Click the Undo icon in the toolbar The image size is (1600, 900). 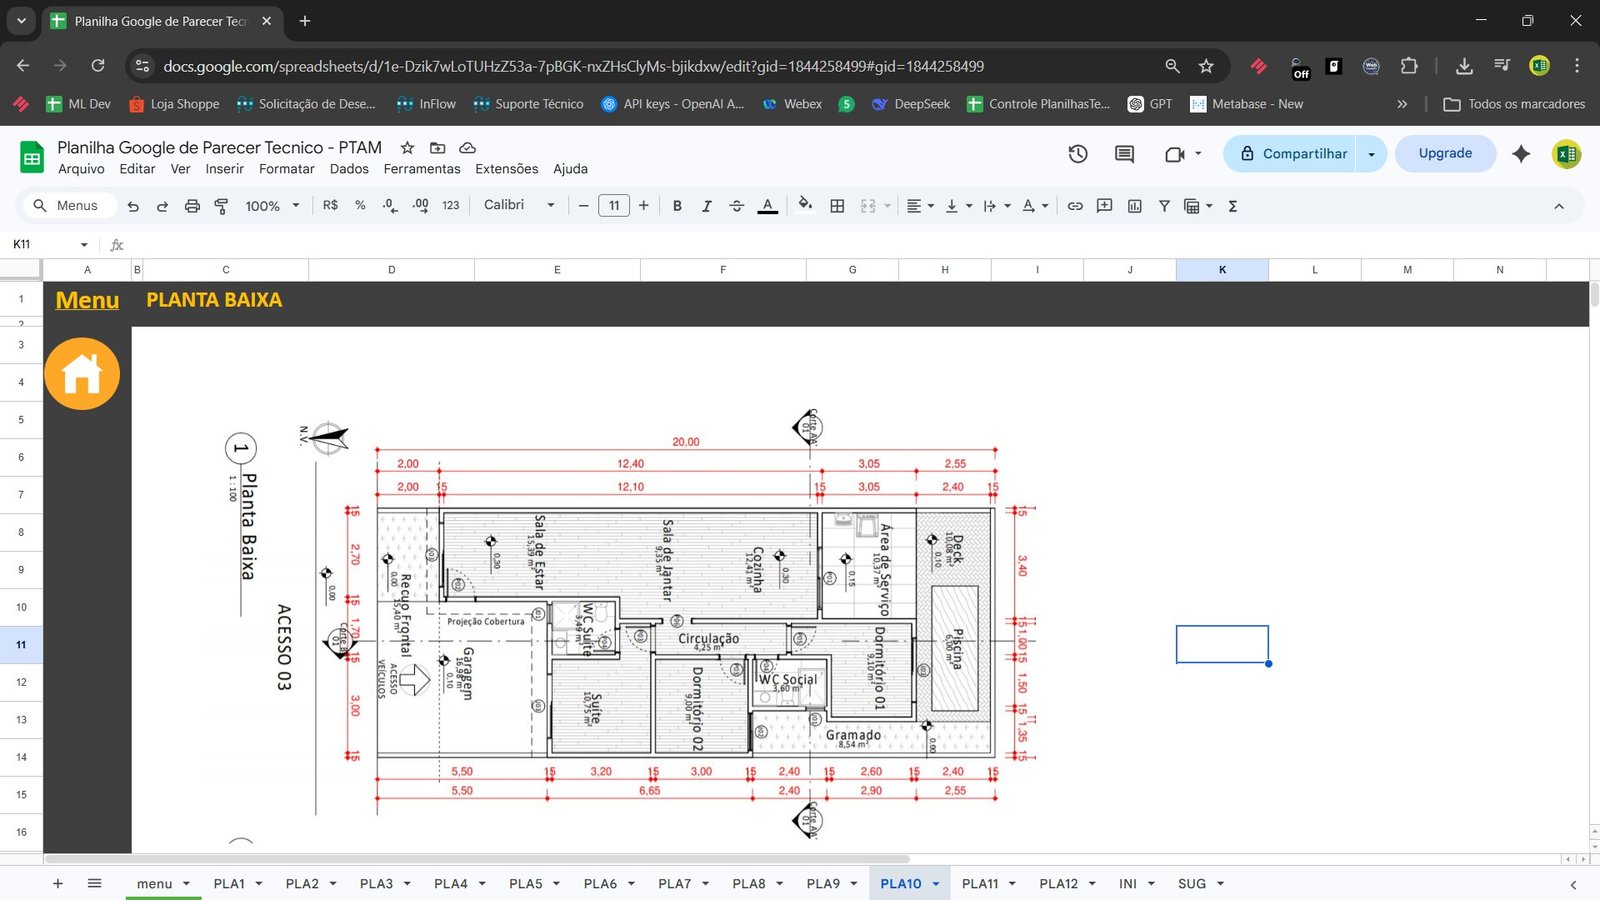coord(133,206)
